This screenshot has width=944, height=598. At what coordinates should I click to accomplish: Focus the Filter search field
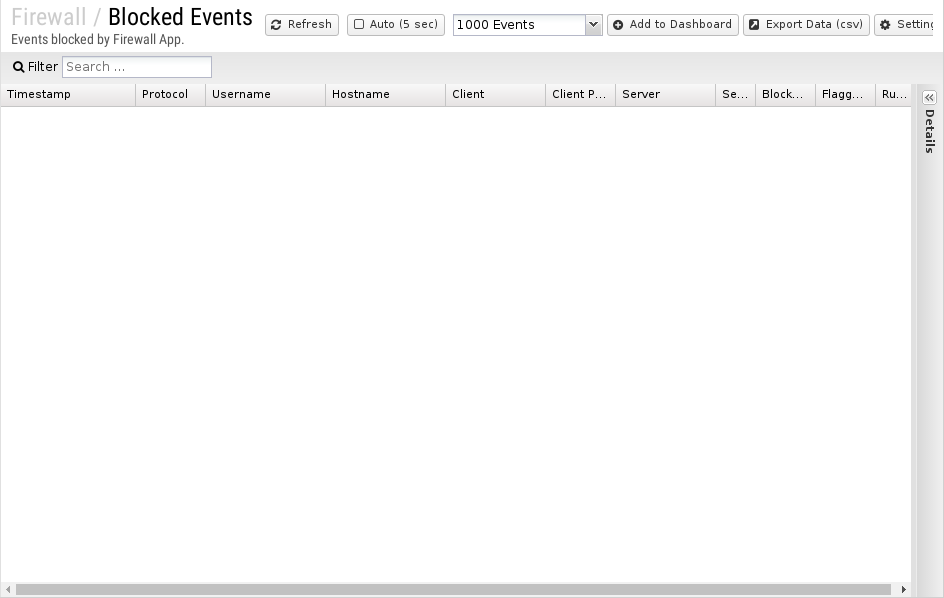137,67
